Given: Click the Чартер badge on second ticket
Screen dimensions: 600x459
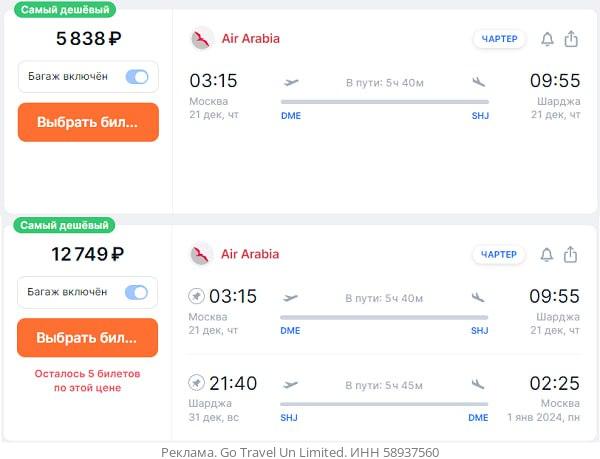Looking at the screenshot, I should 499,255.
